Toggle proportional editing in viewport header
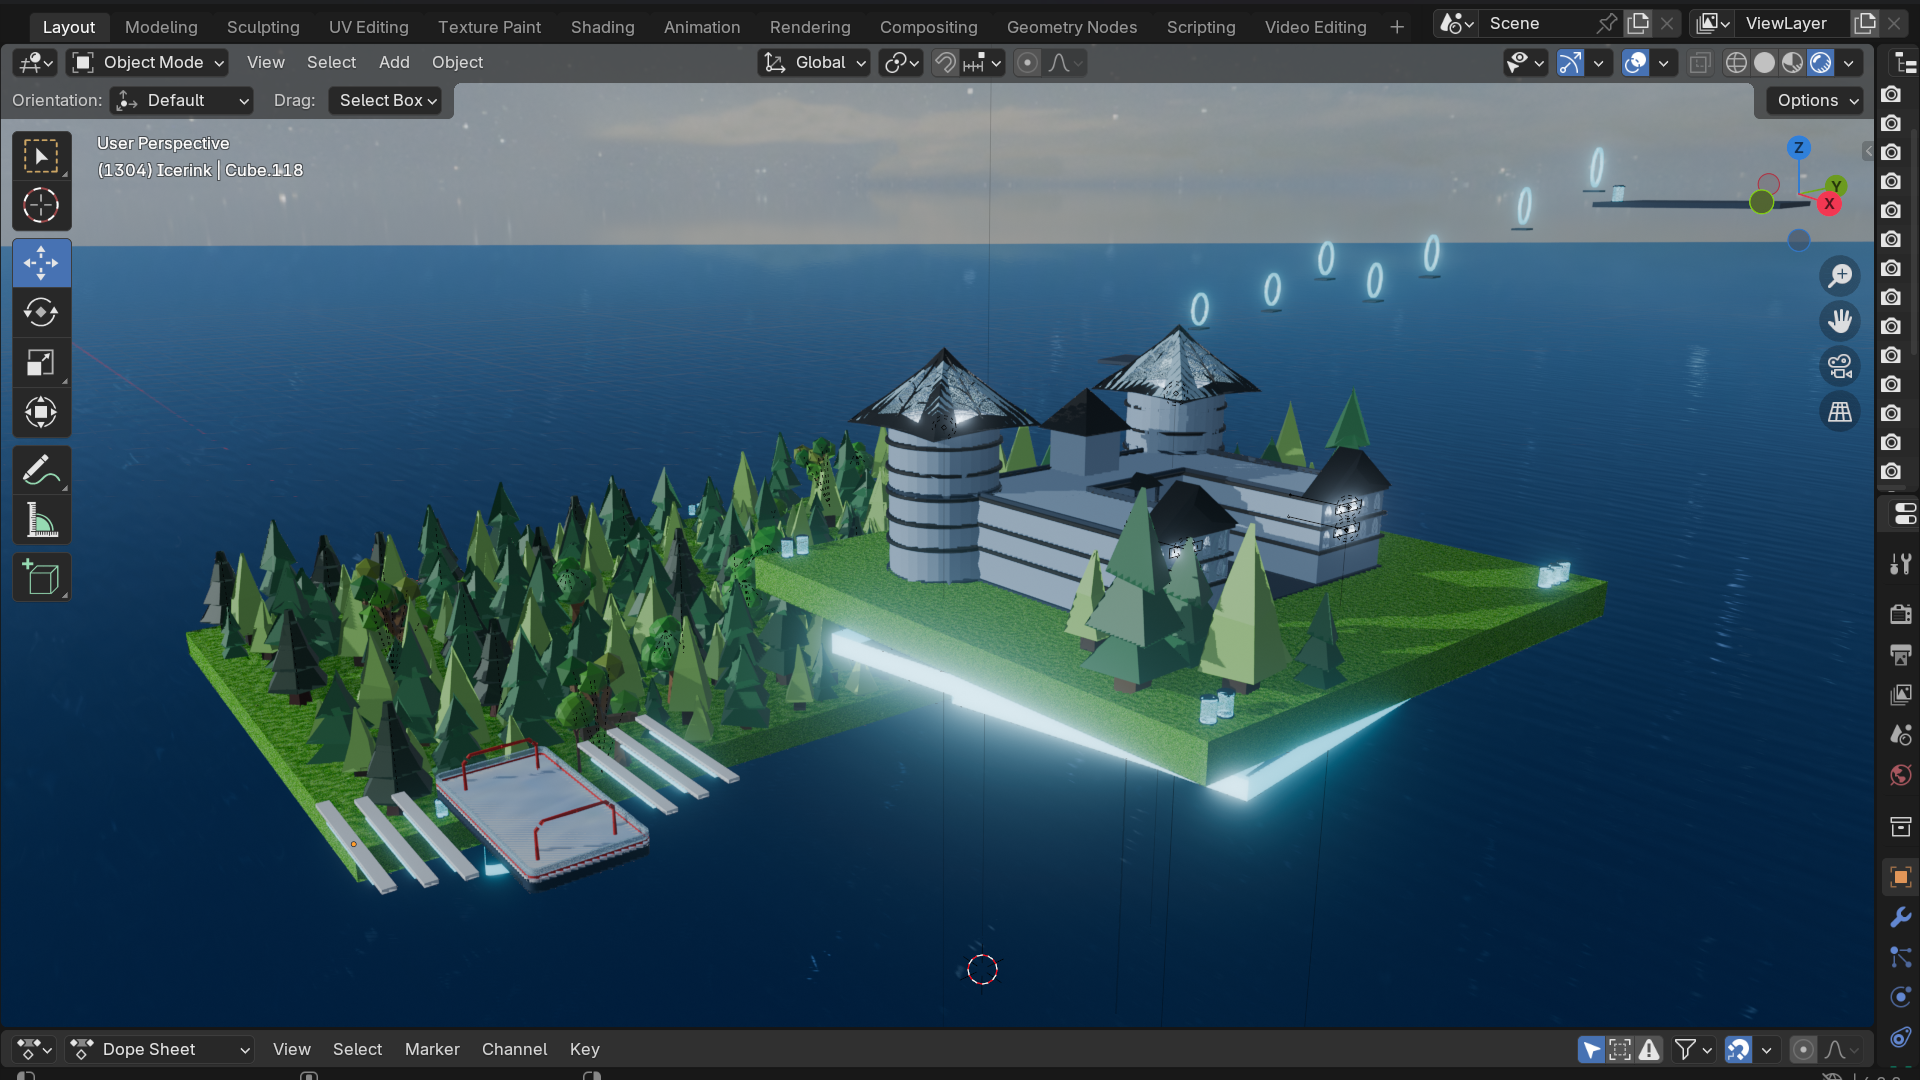The image size is (1920, 1080). 1027,63
